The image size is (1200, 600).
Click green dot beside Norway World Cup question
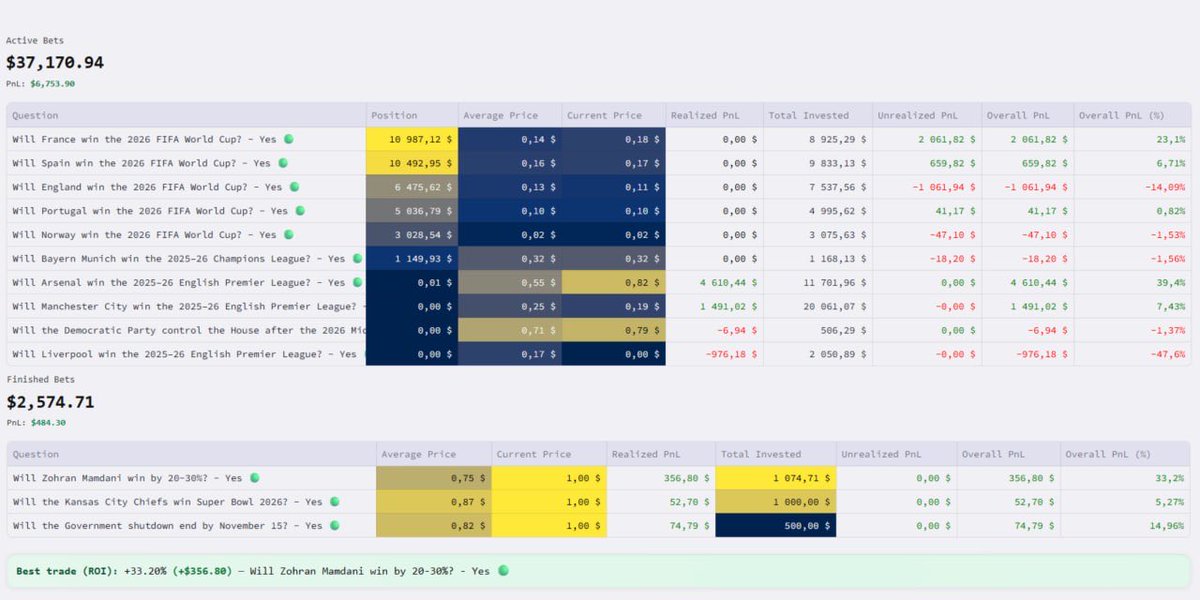pos(288,235)
